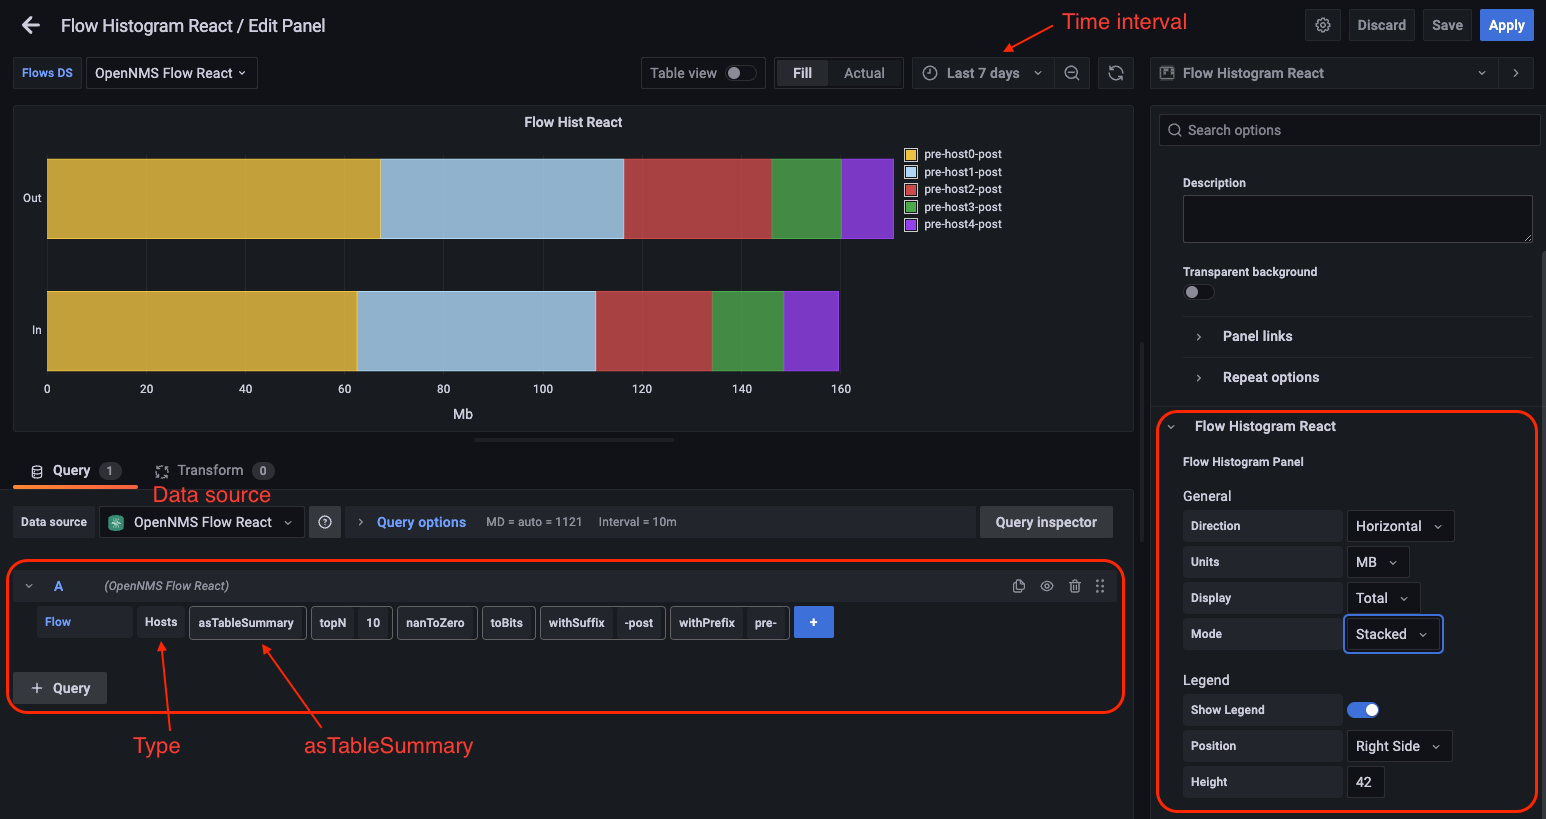Click the legend Height input field
The width and height of the screenshot is (1546, 819).
pos(1366,781)
